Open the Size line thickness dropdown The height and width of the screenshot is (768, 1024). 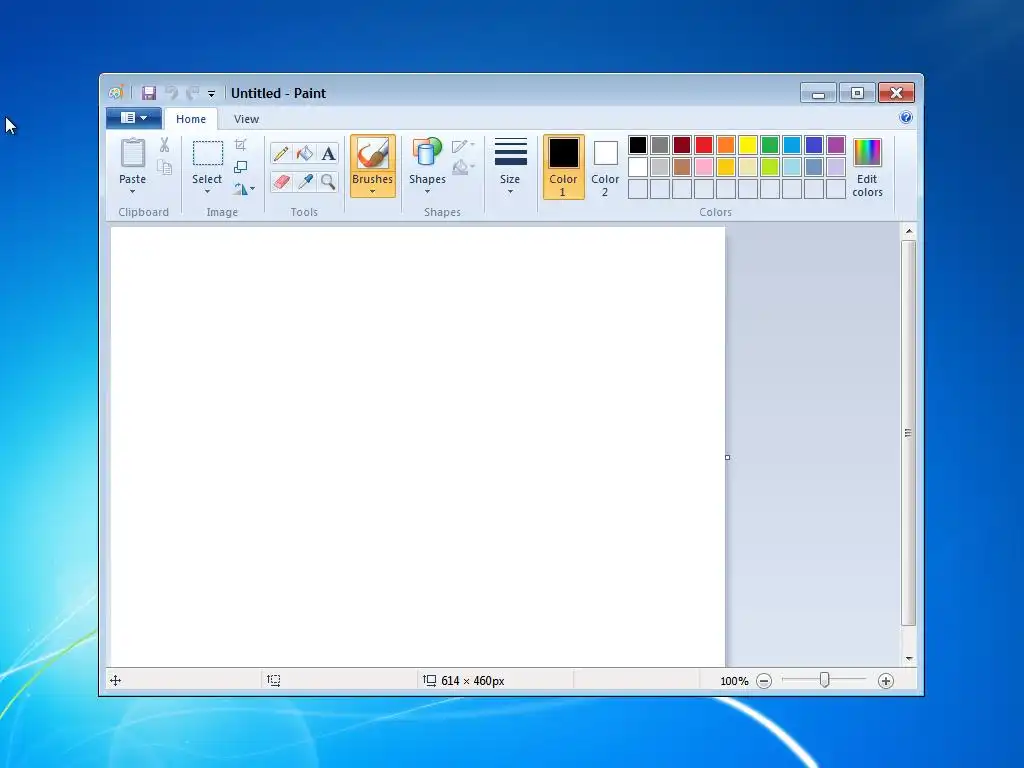pos(510,167)
